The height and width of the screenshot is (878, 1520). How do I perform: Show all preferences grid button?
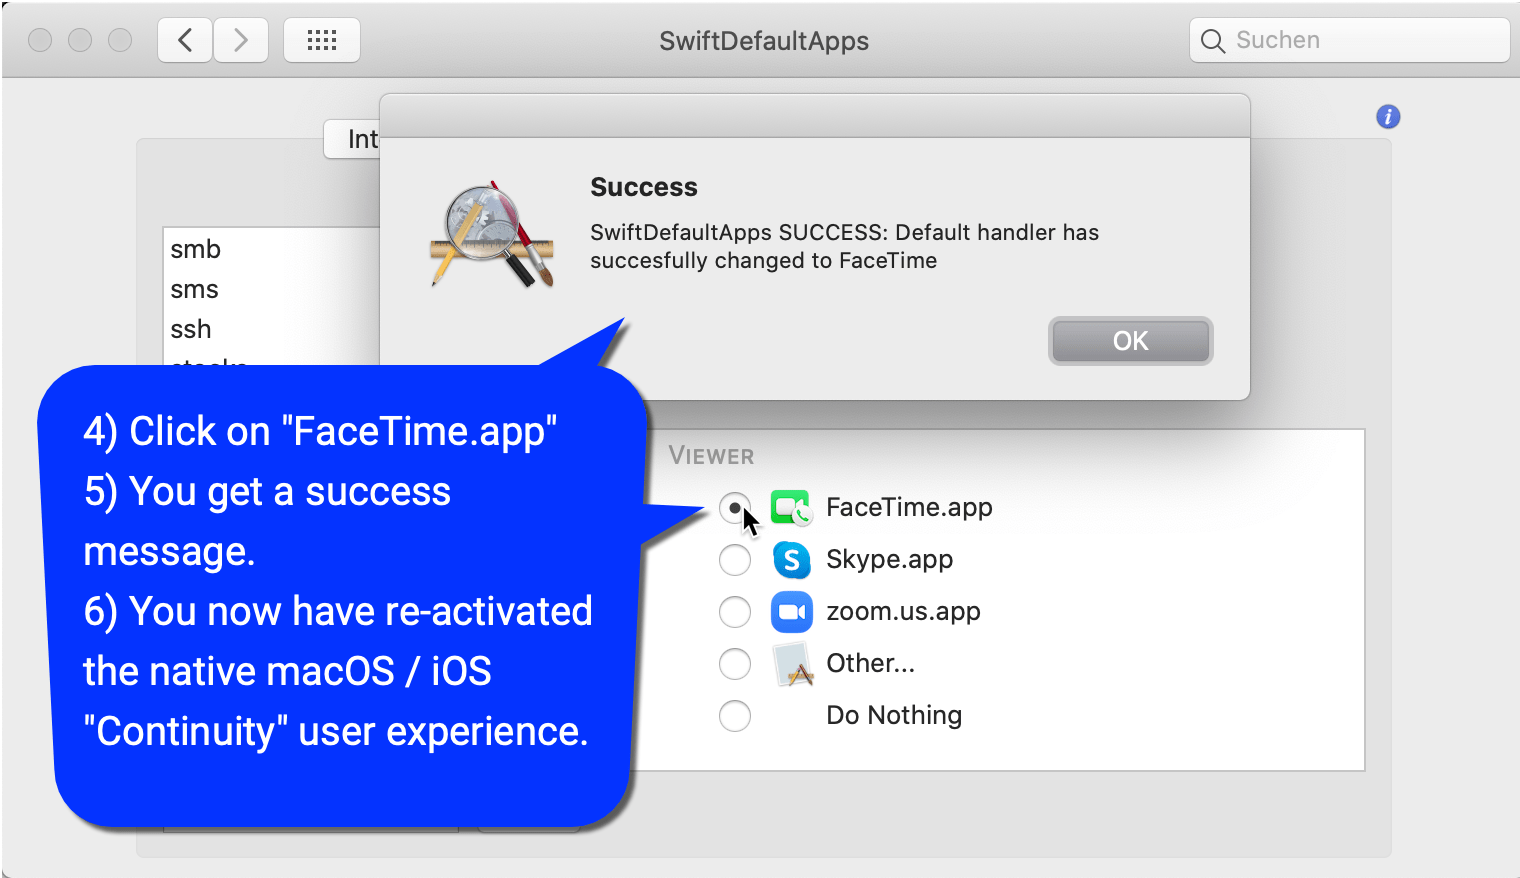[x=322, y=40]
